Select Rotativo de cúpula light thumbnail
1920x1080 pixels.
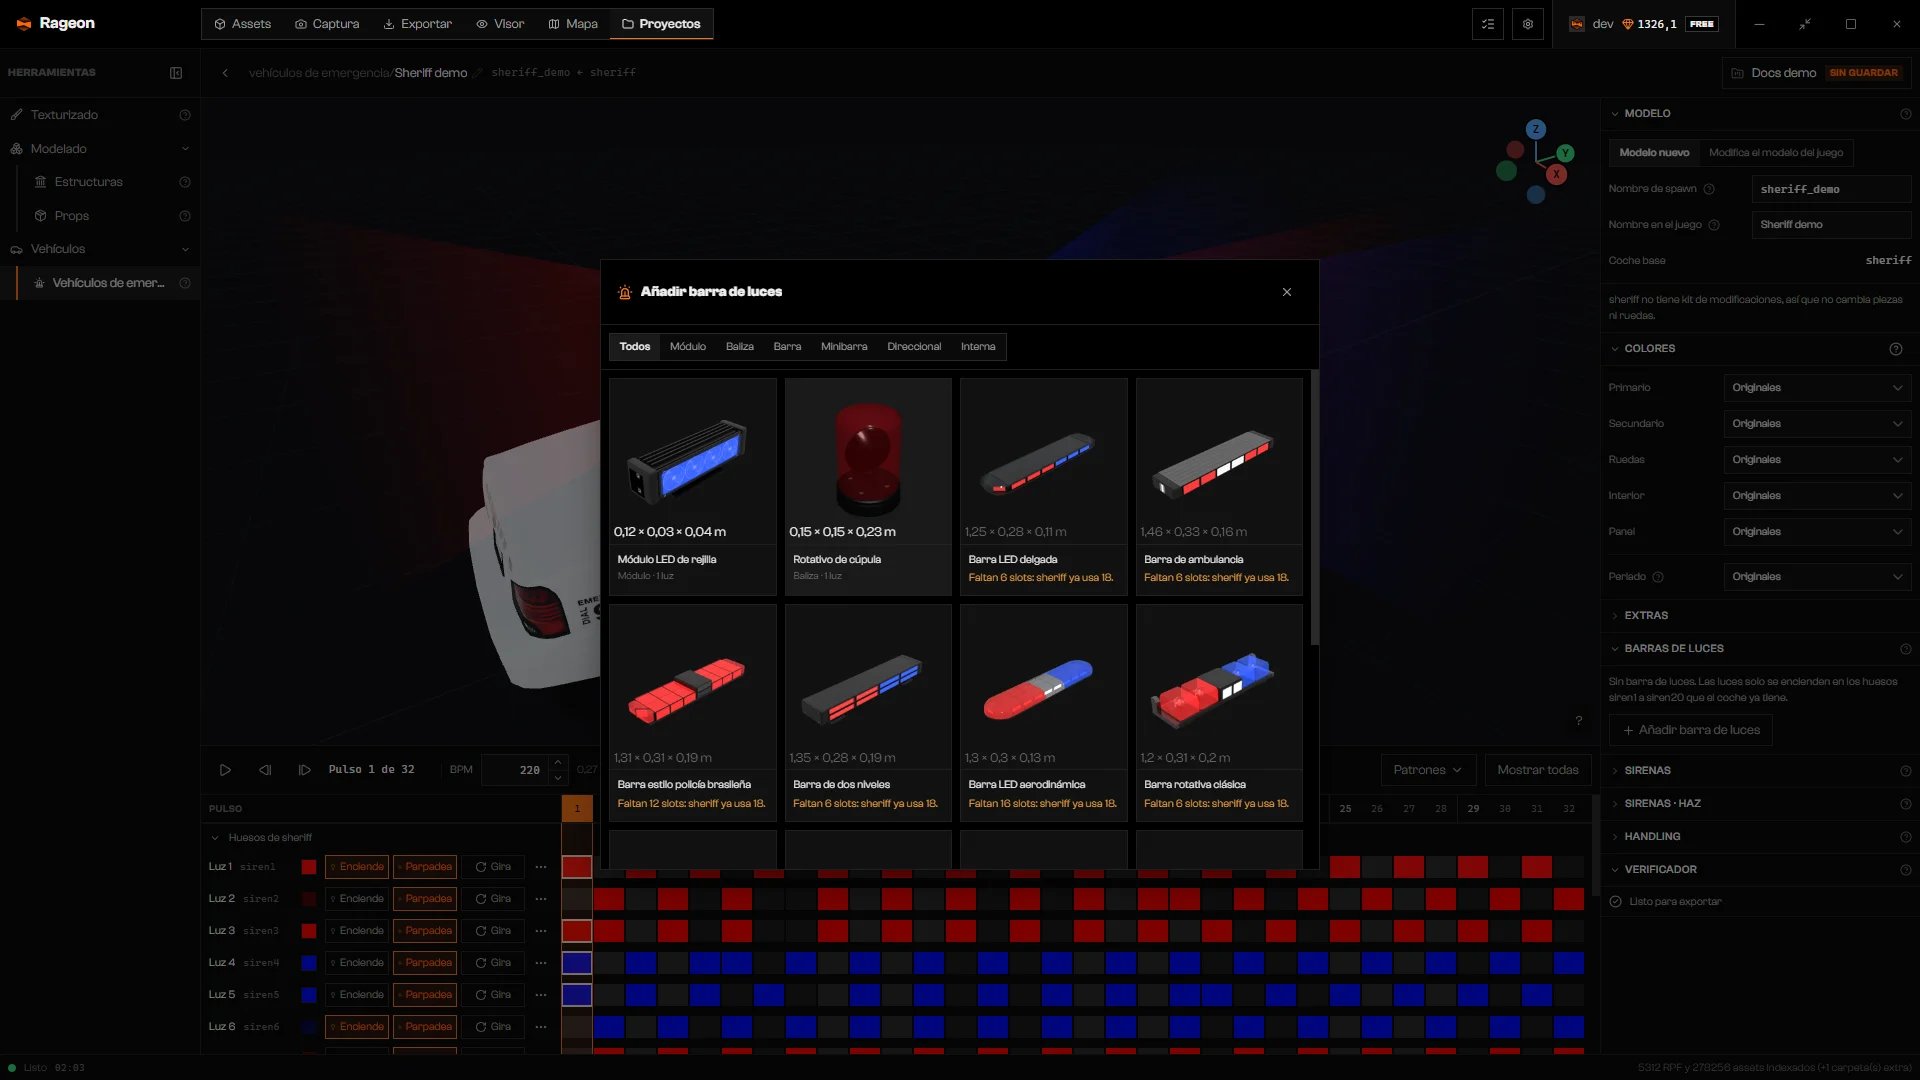coord(868,487)
